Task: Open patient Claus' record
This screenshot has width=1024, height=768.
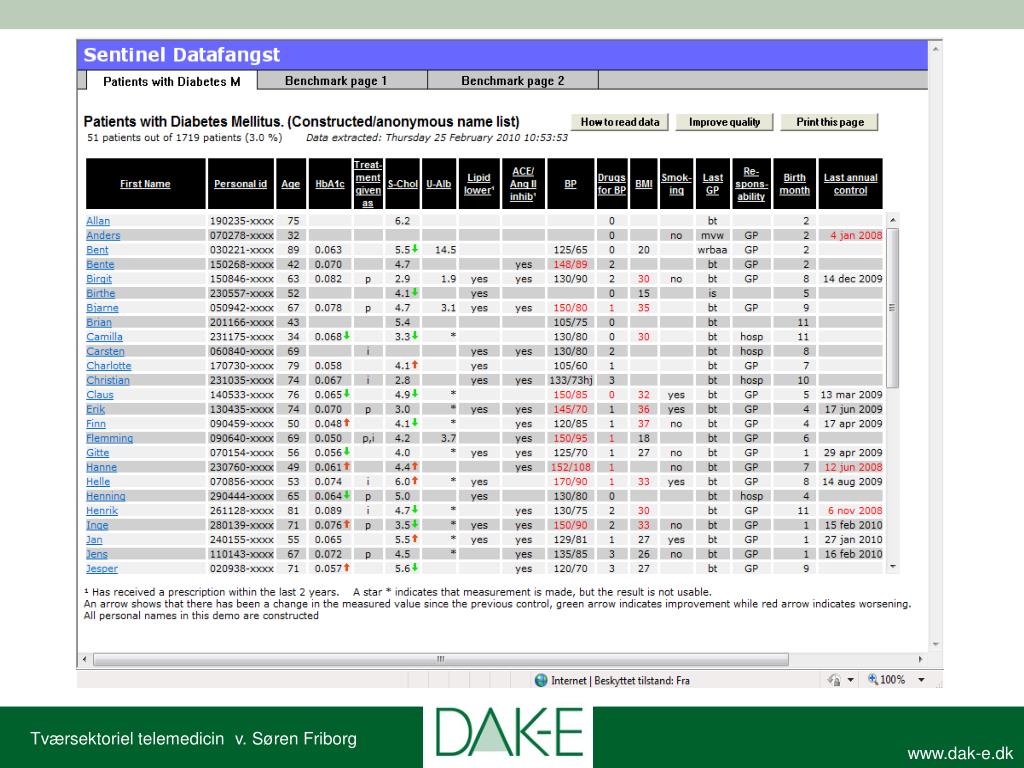Action: click(100, 394)
